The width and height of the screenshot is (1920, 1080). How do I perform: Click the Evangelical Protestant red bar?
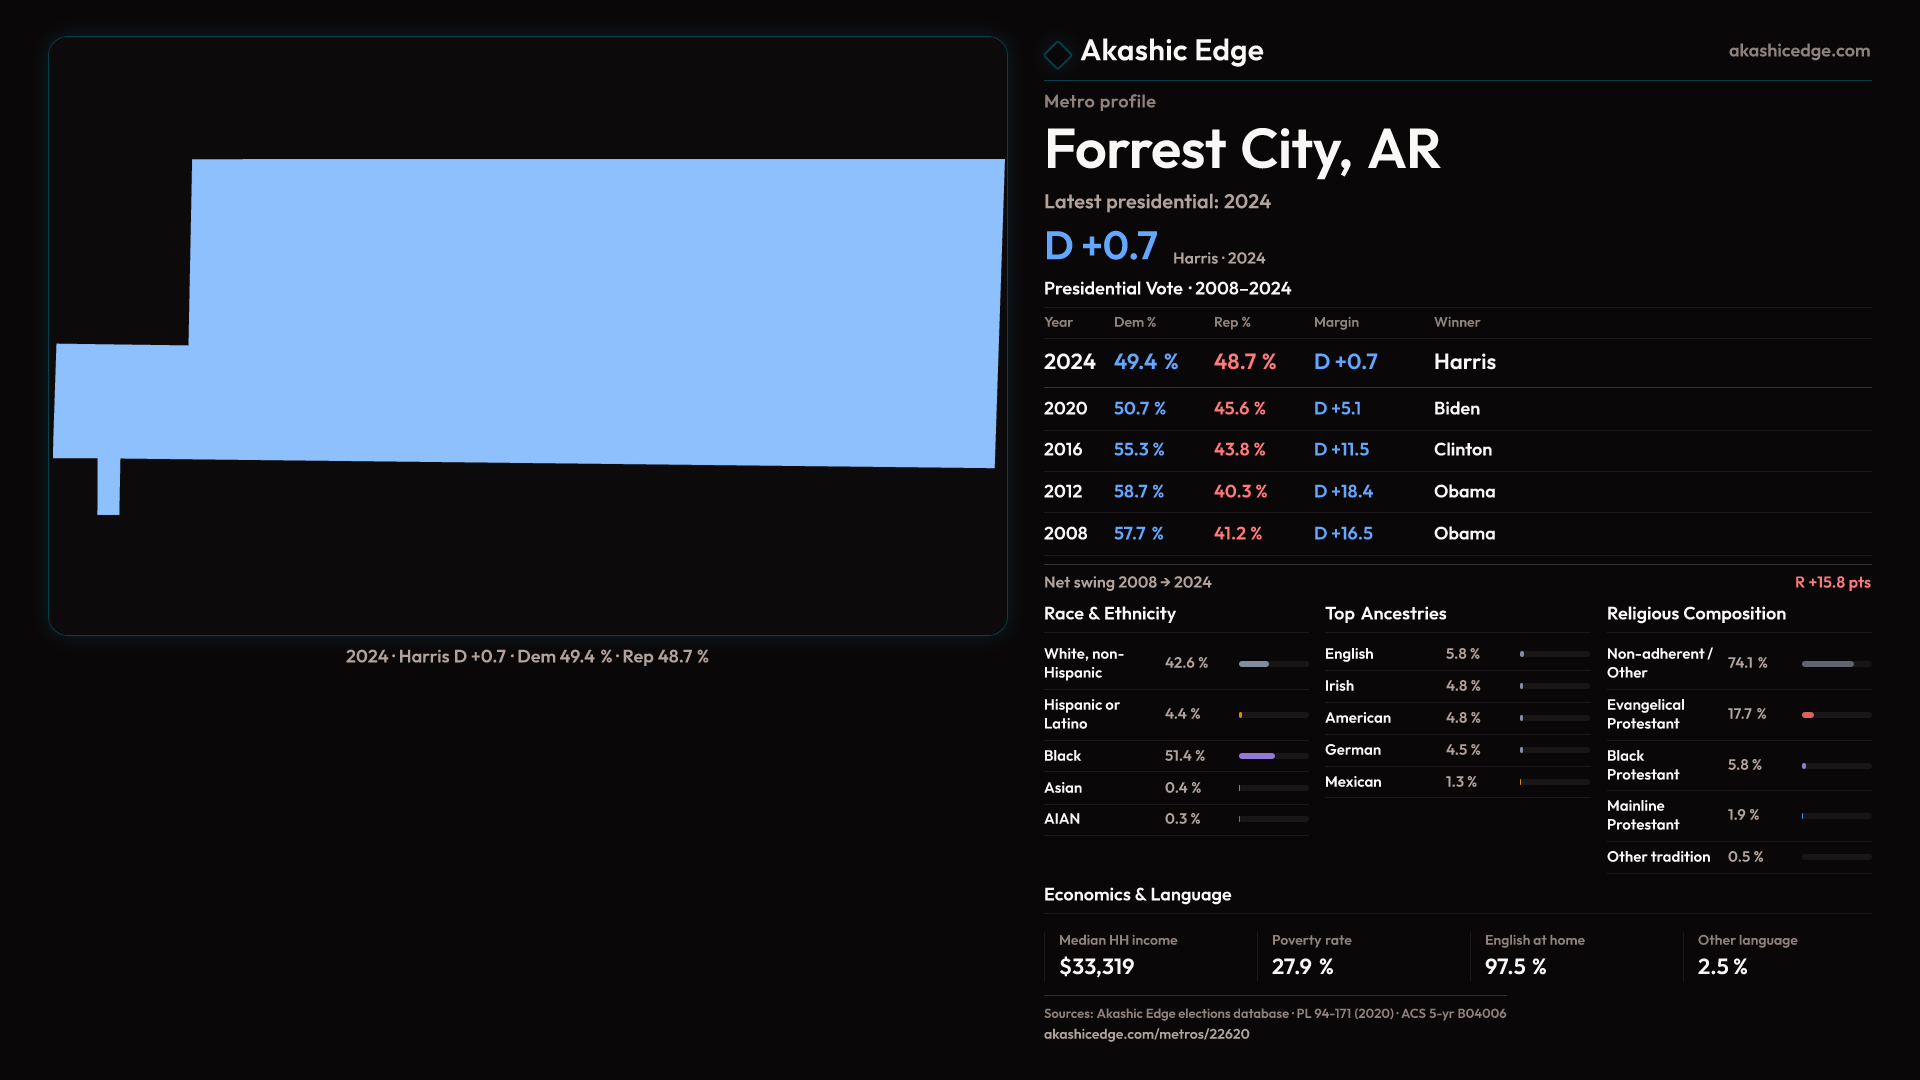click(1808, 715)
